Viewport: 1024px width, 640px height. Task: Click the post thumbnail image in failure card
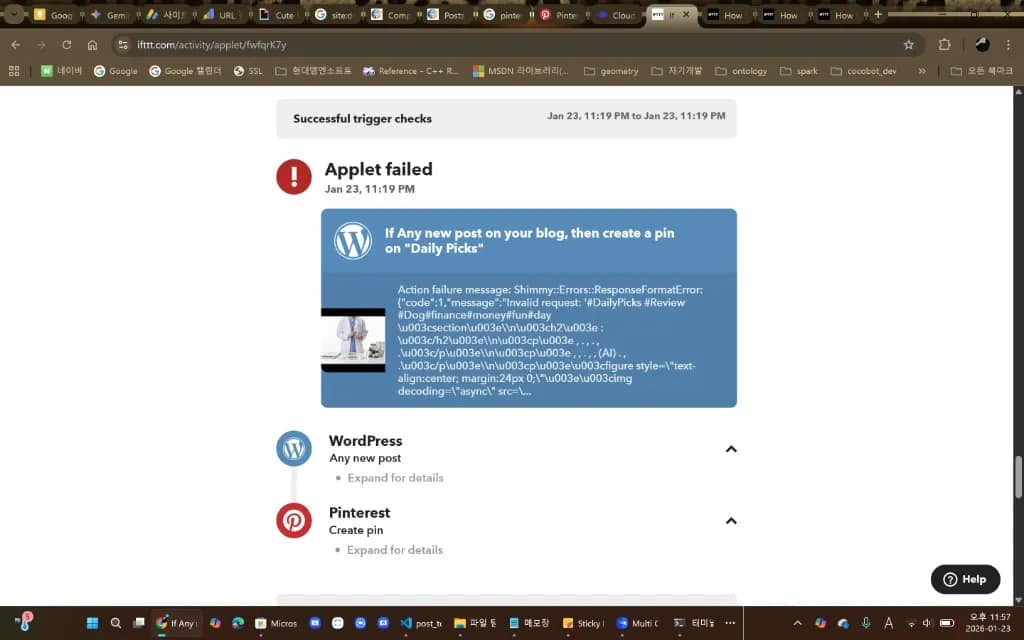tap(353, 340)
